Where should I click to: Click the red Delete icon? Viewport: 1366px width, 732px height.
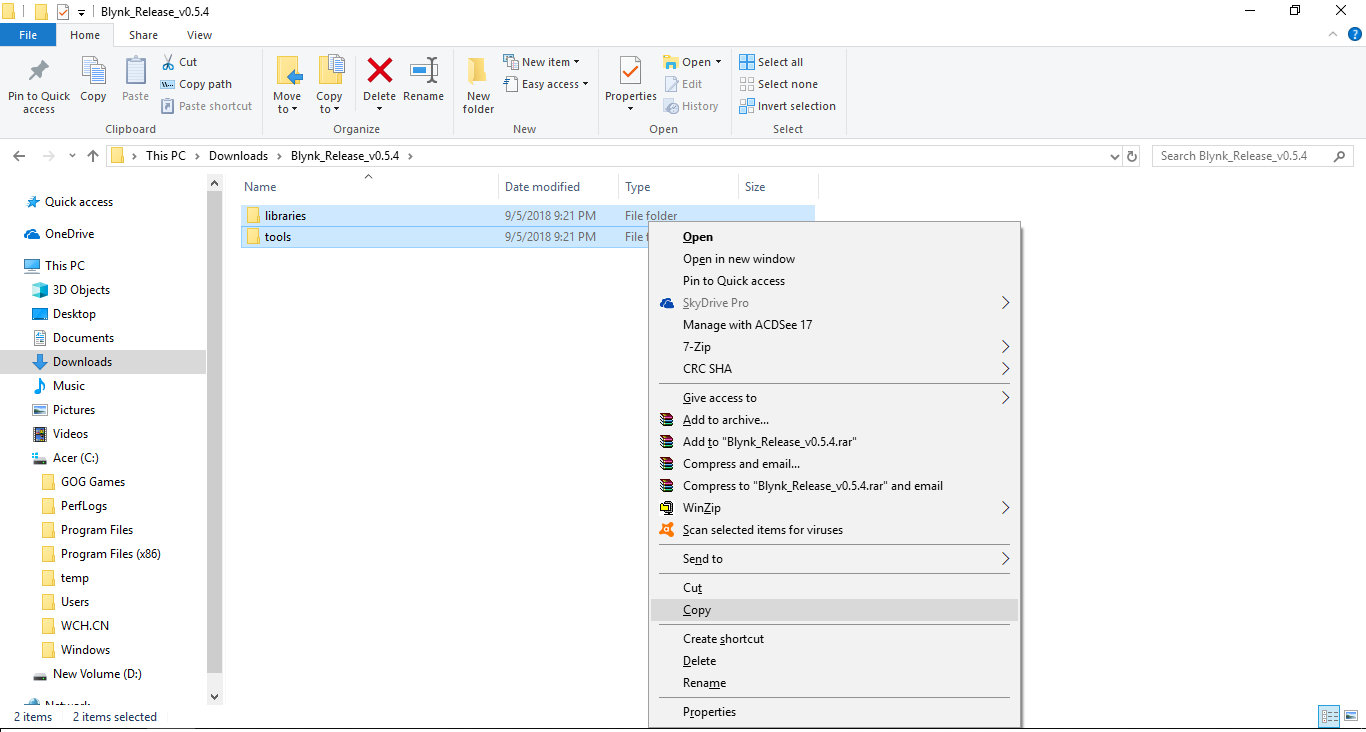coord(379,72)
